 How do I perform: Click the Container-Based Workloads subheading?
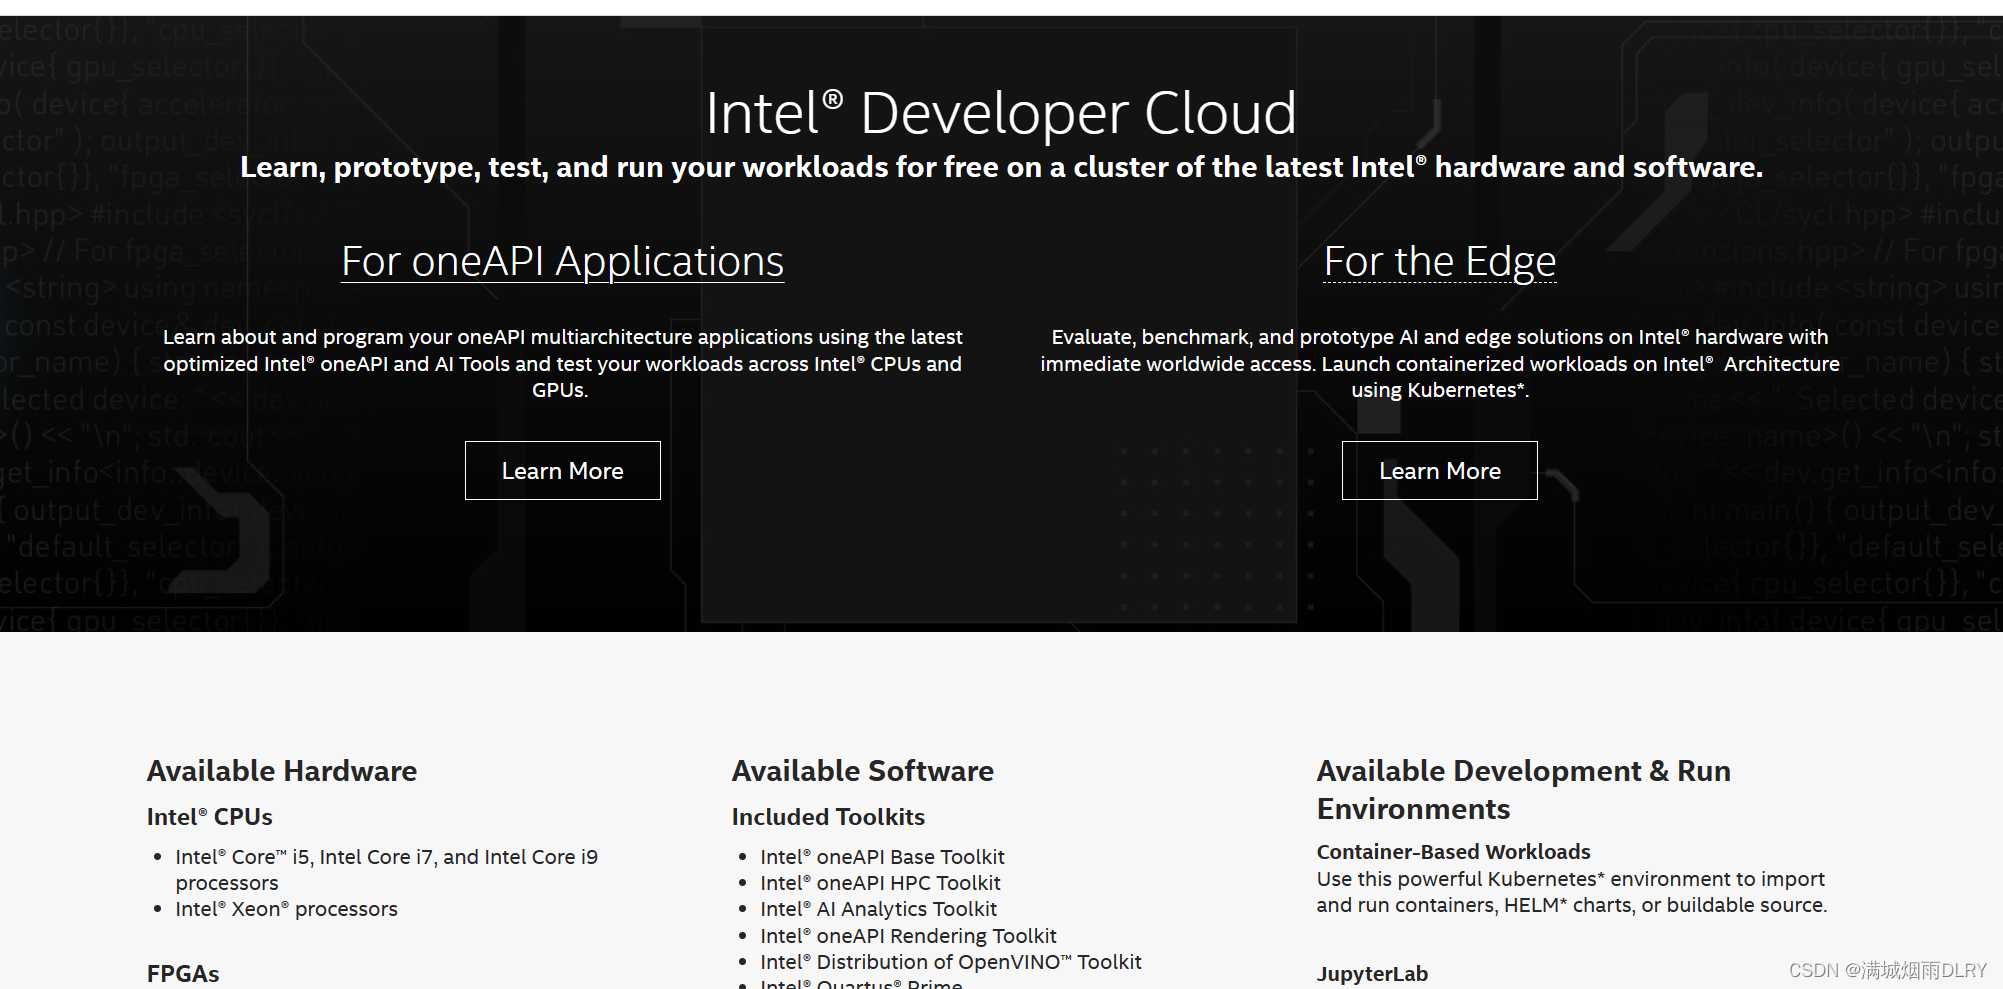click(1453, 852)
